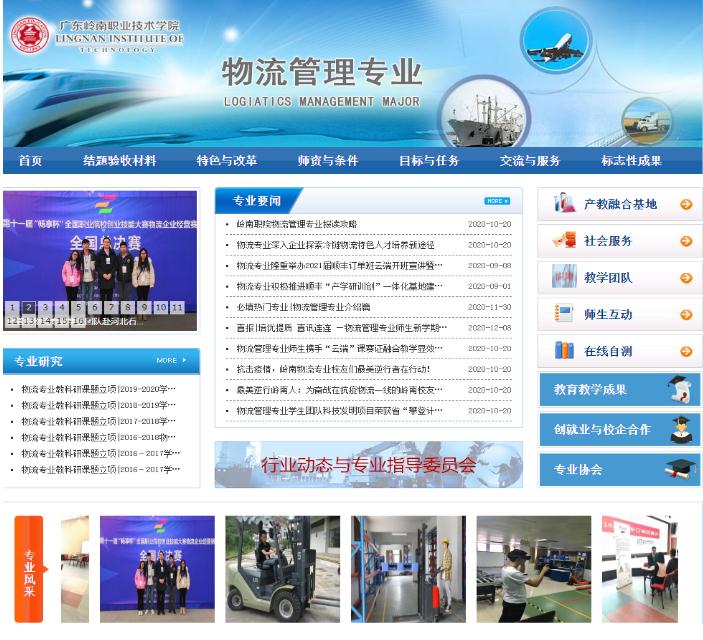Select 标志性成果 in the navigation bar

click(x=630, y=161)
